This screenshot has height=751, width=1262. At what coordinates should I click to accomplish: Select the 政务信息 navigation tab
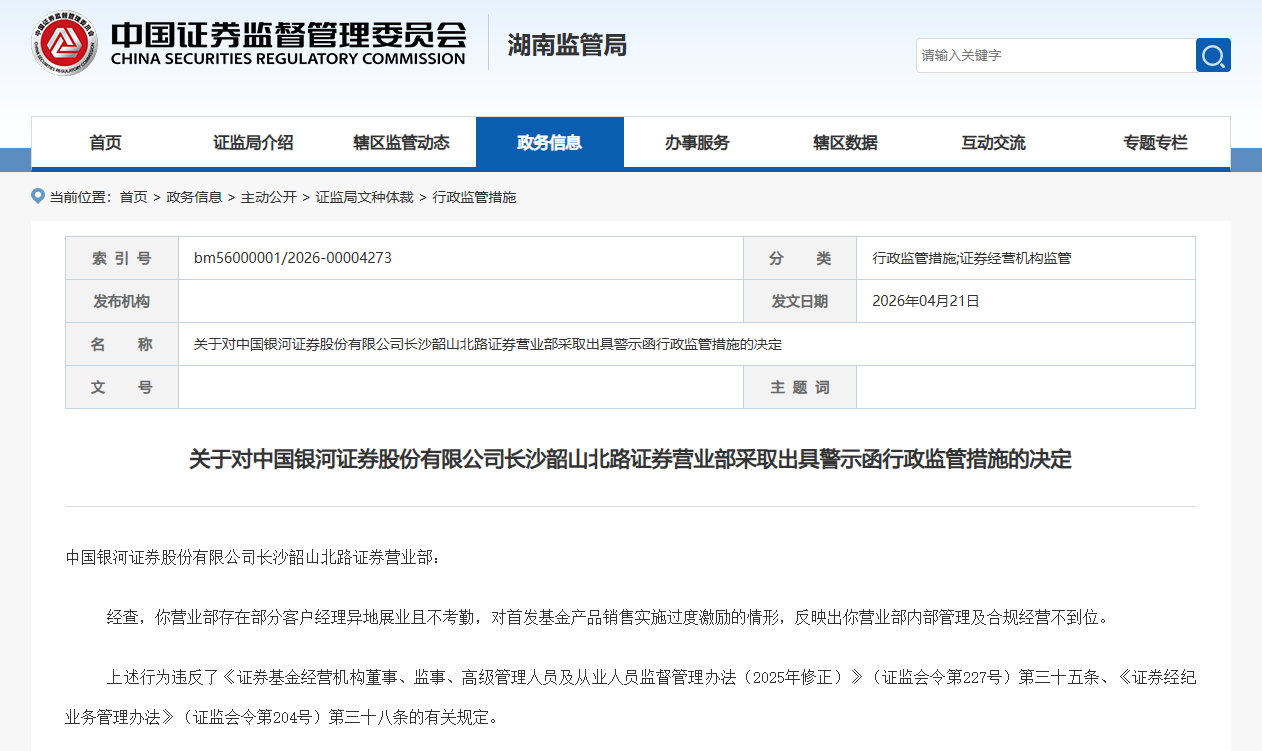point(549,143)
